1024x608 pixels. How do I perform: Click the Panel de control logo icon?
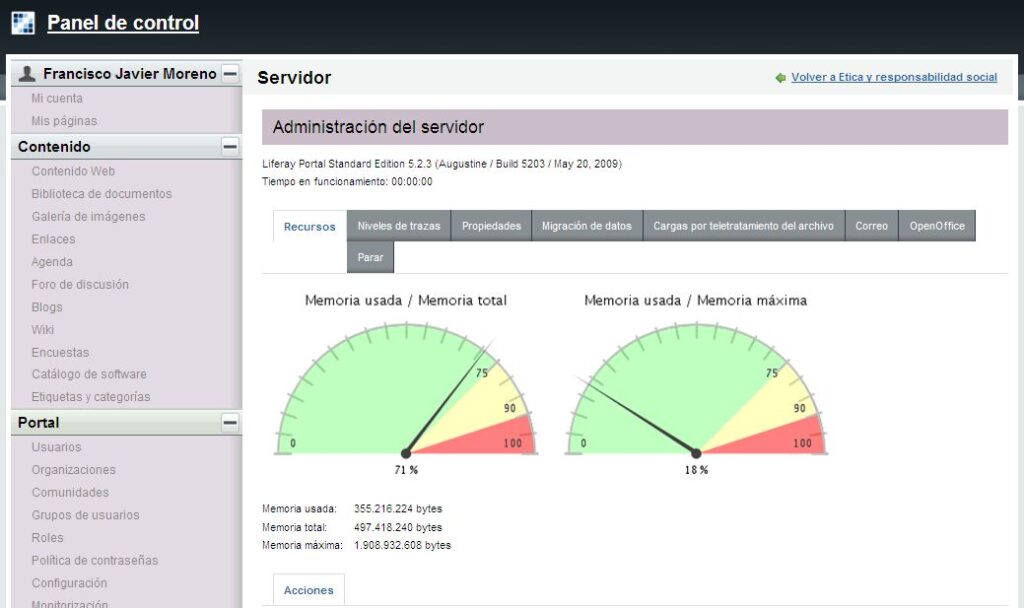[x=23, y=22]
